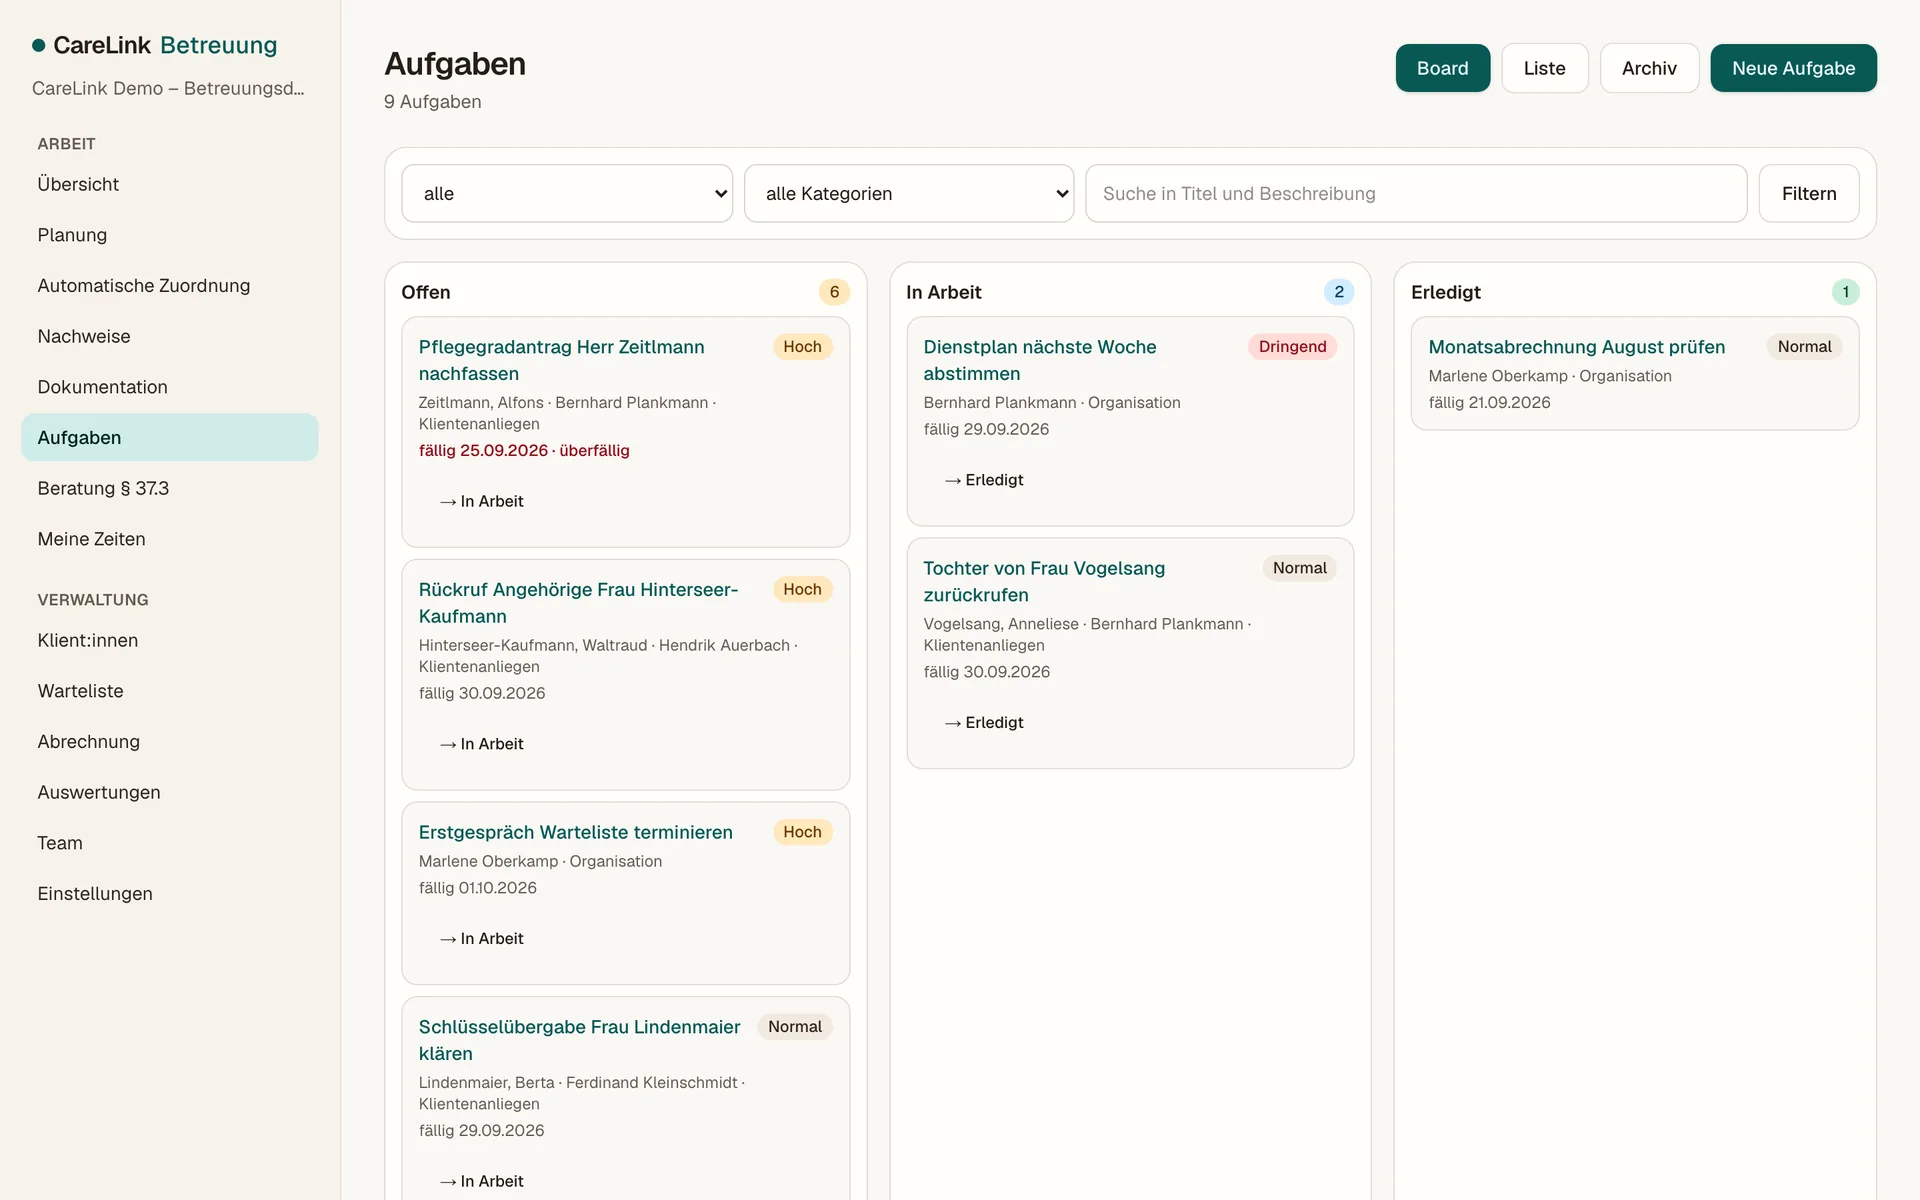Click the Erledigt column count badge 1
The width and height of the screenshot is (1920, 1200).
tap(1845, 292)
